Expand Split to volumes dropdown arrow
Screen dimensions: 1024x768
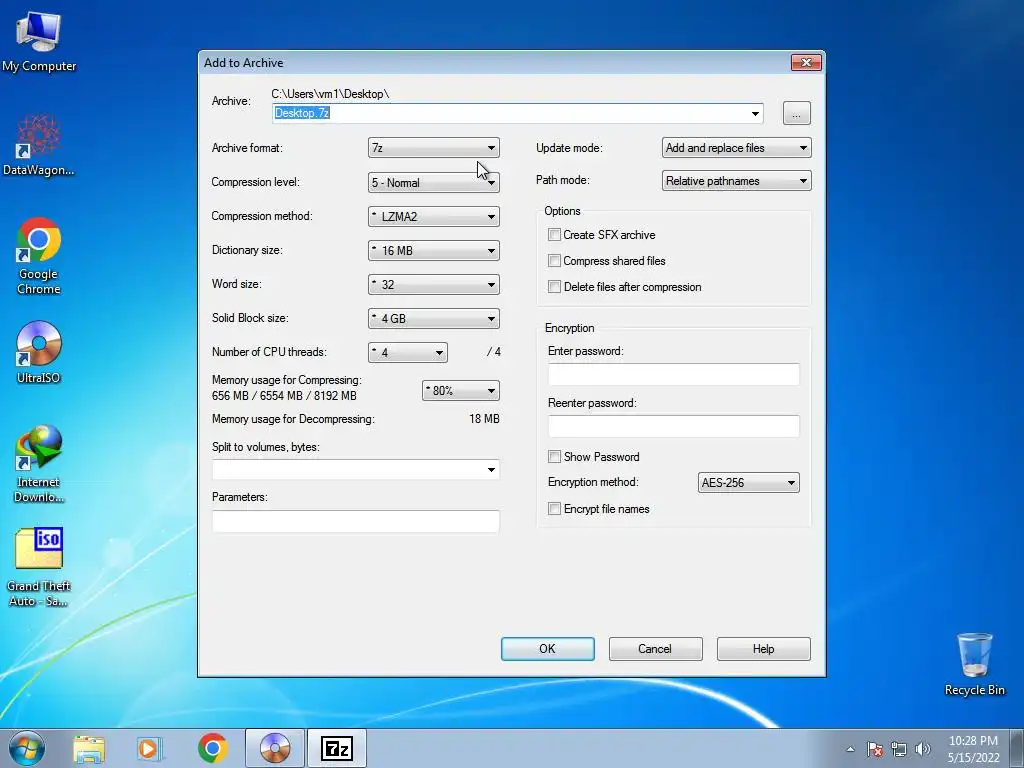[491, 470]
